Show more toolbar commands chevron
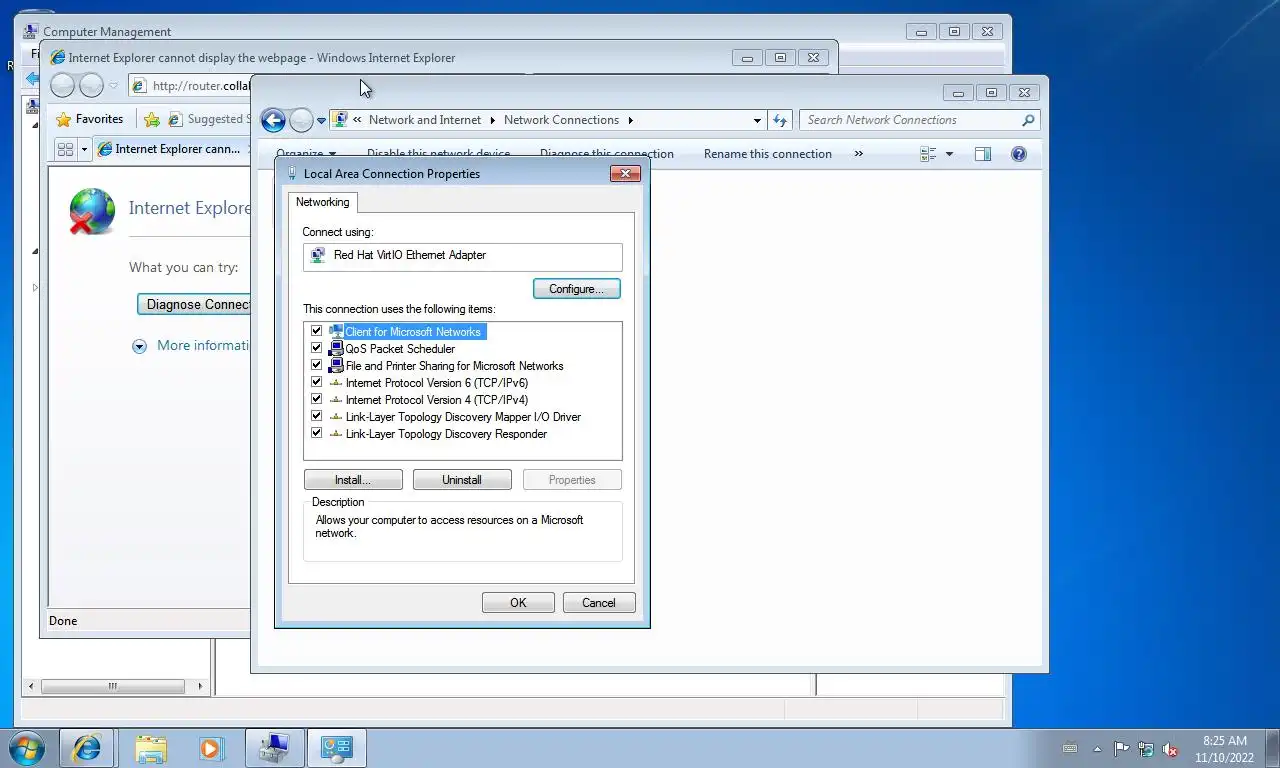The image size is (1280, 768). tap(858, 154)
